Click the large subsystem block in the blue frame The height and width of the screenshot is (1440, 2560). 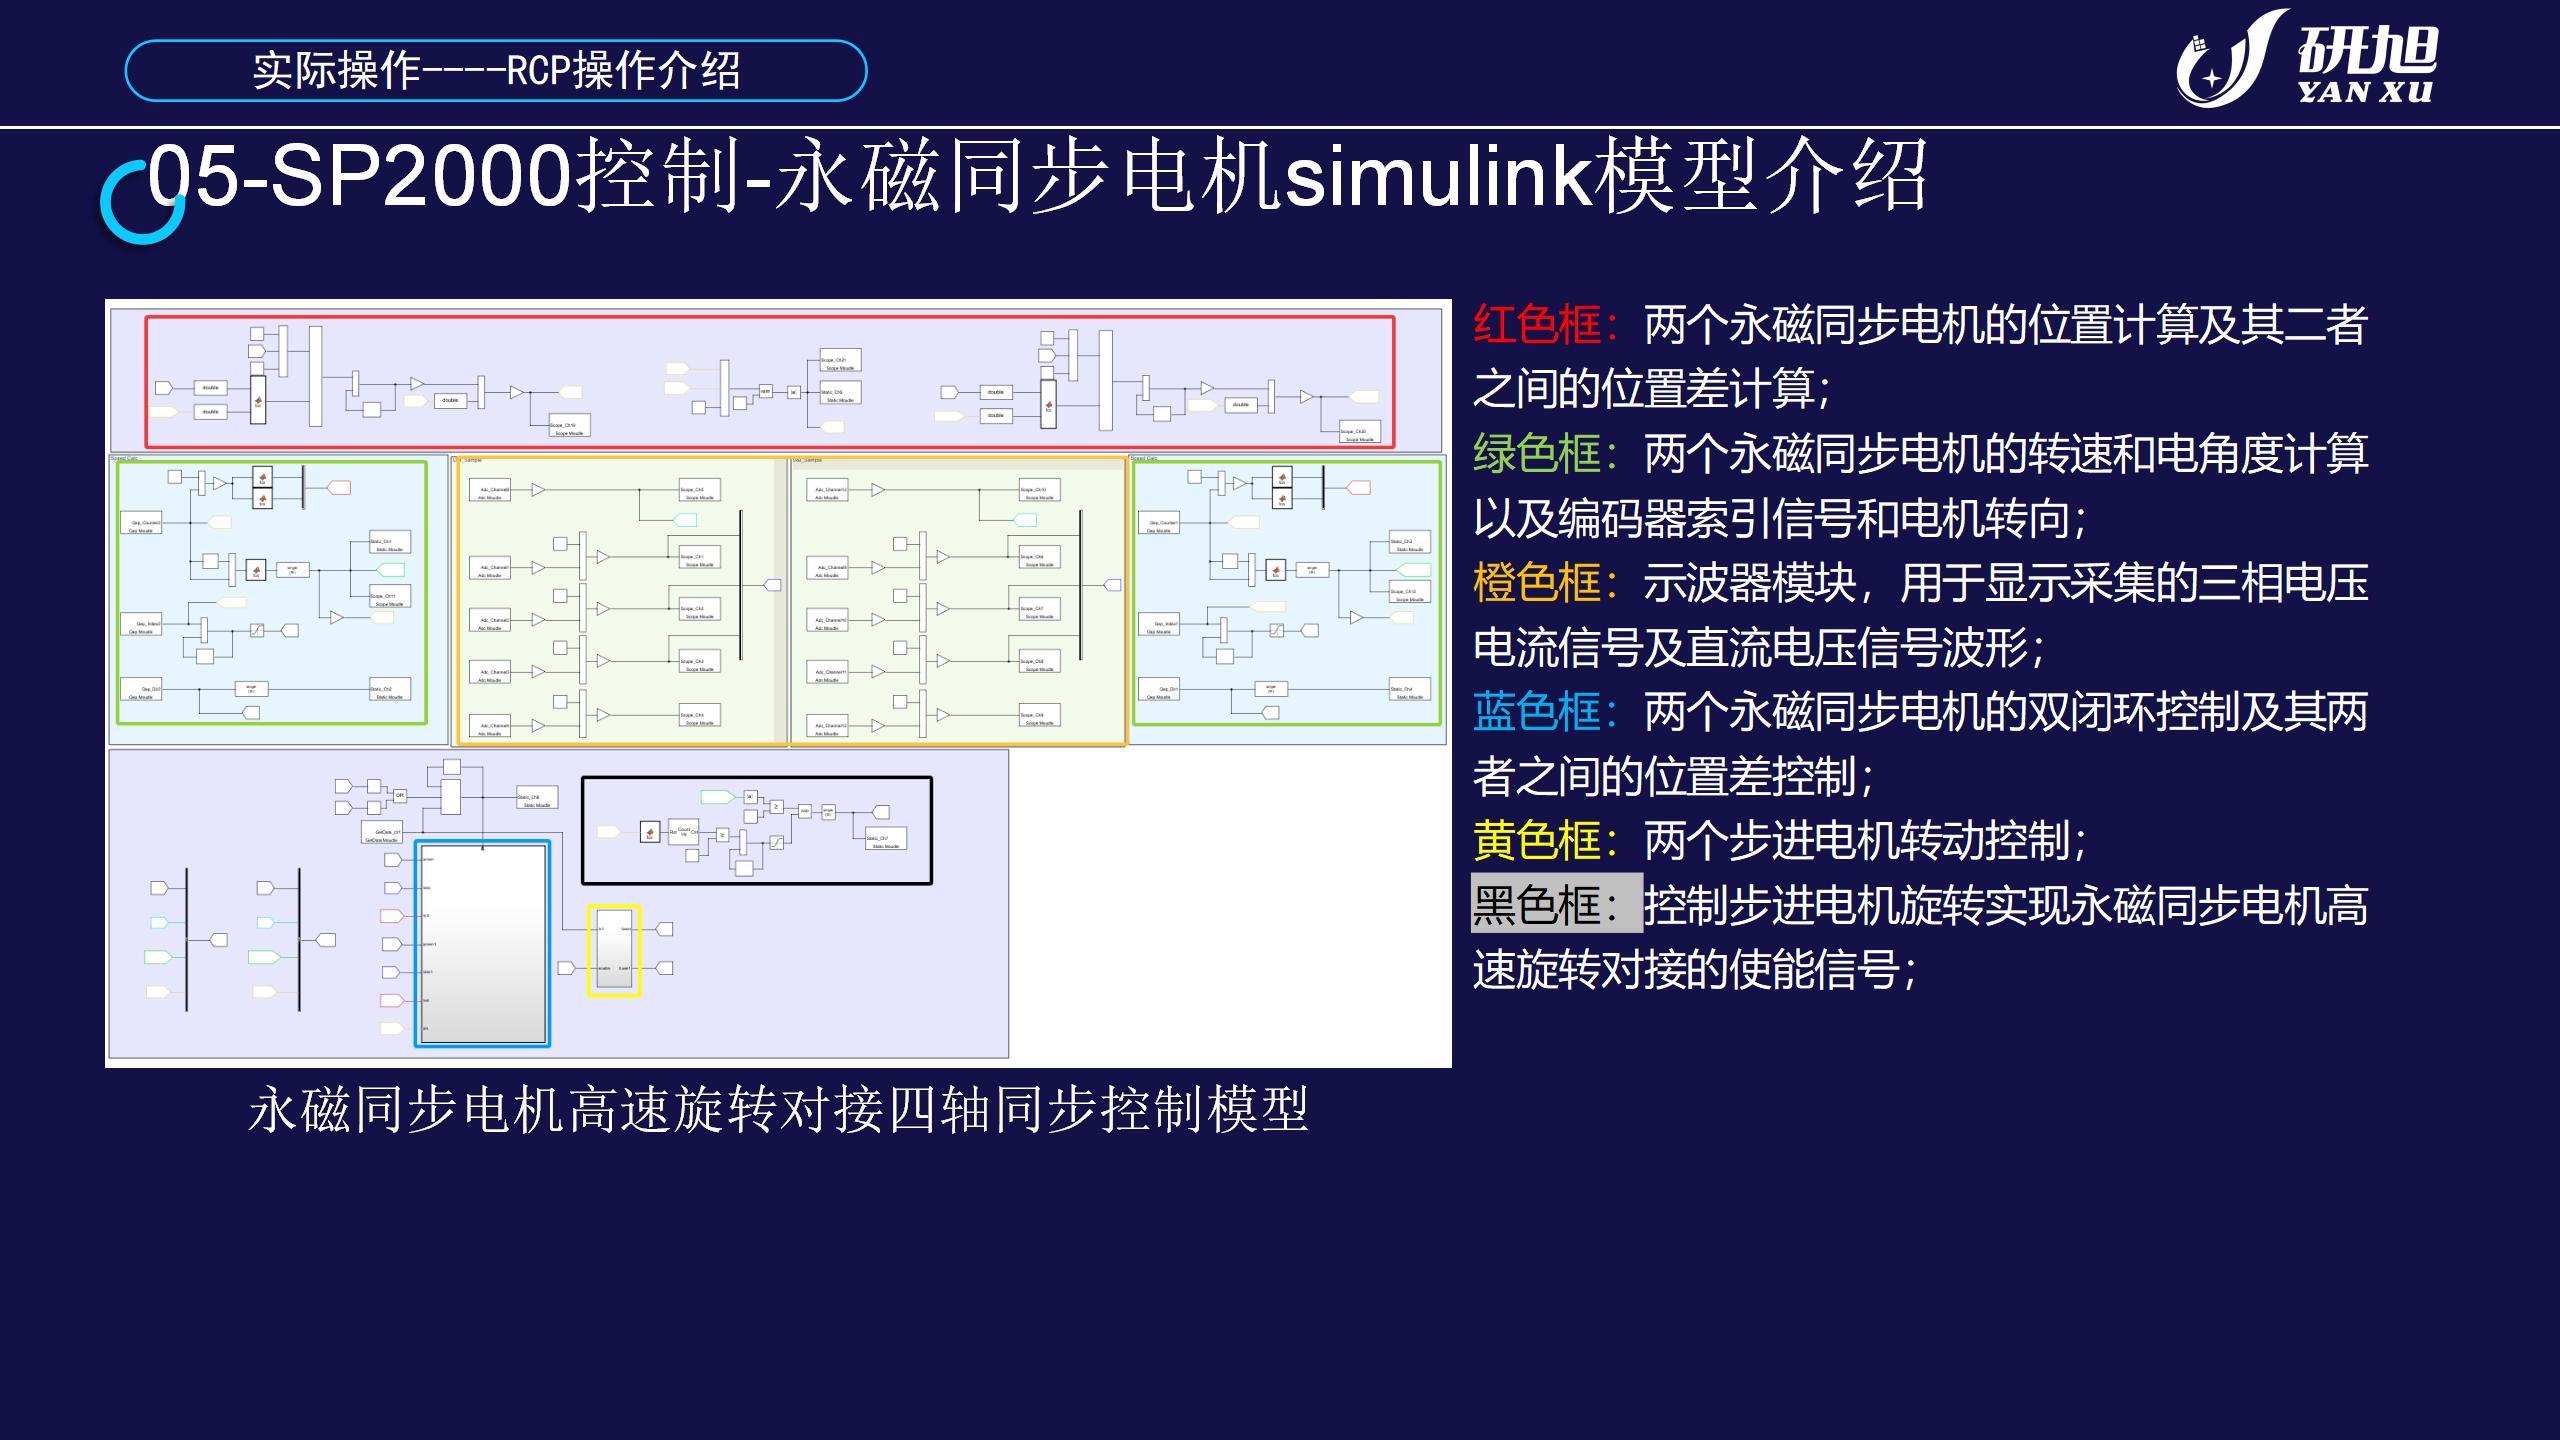click(x=483, y=944)
